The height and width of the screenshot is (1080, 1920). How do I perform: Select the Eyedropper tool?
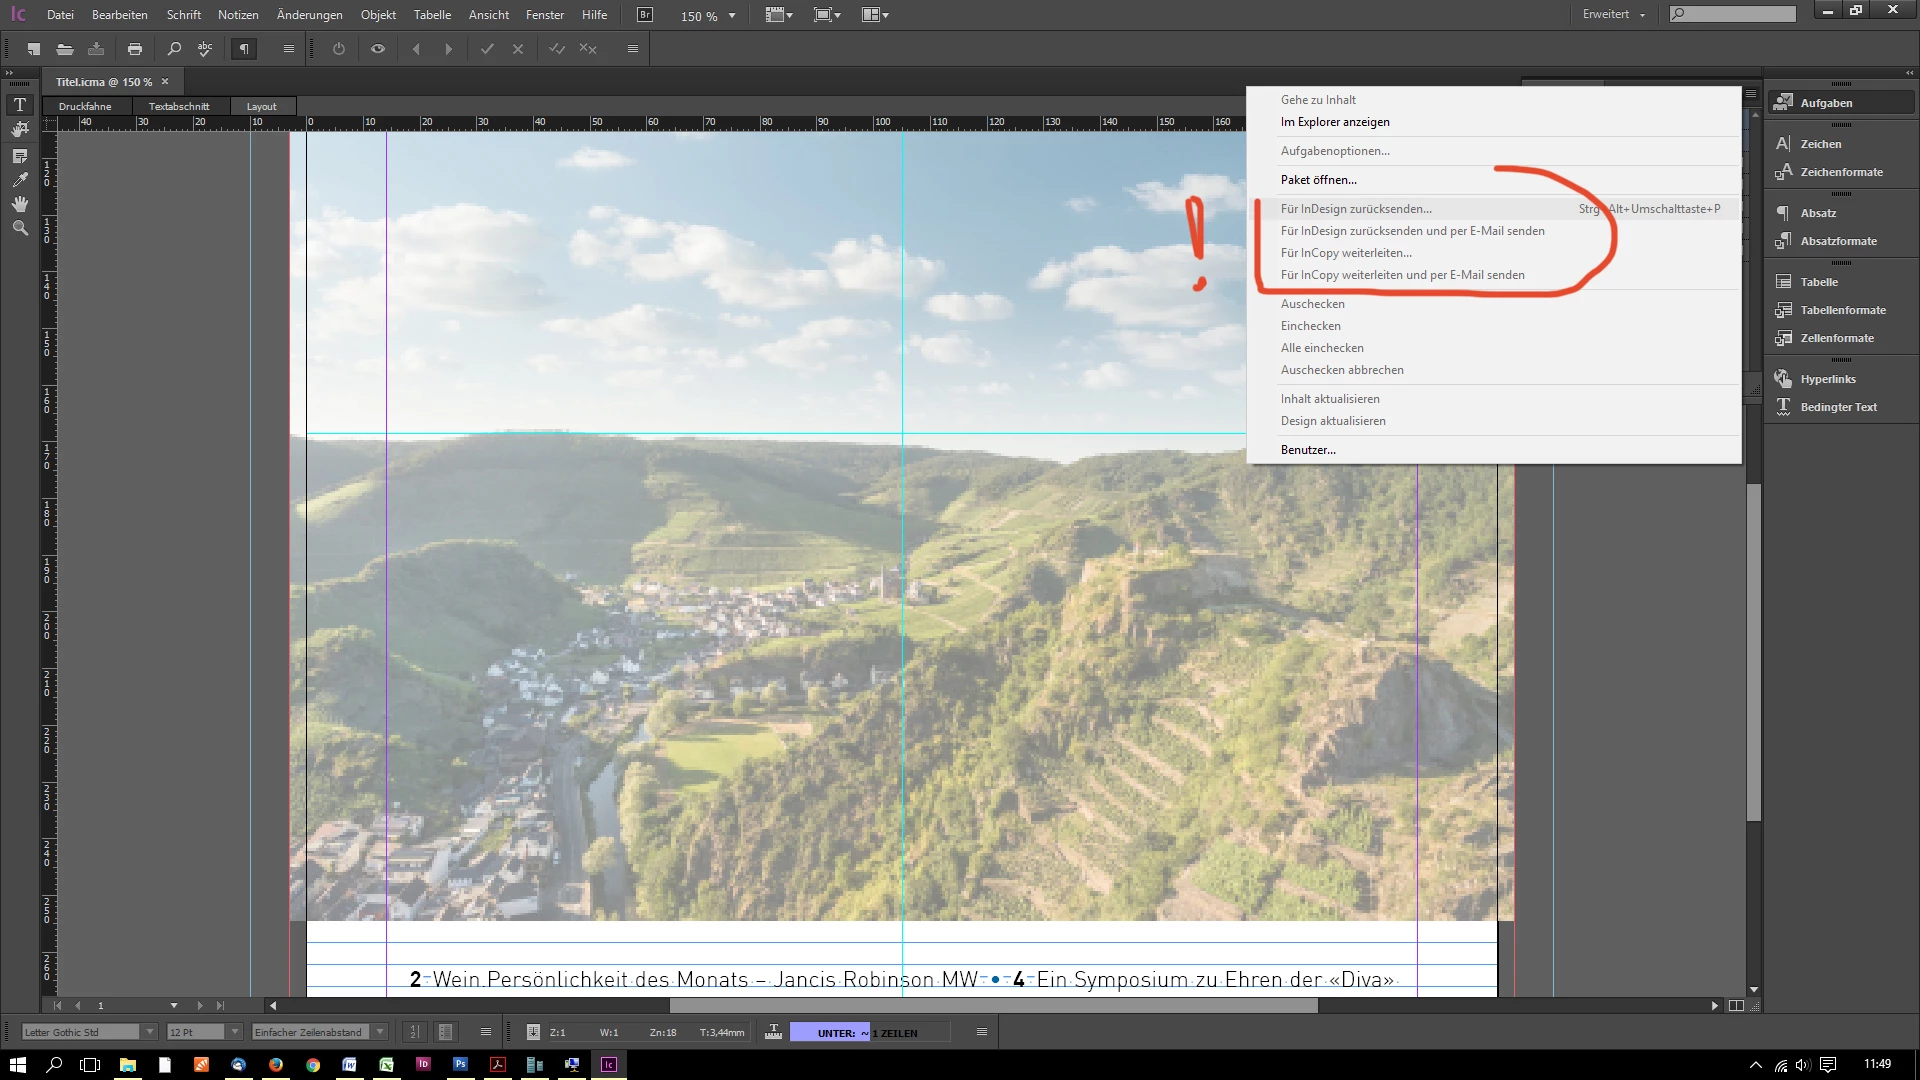pos(20,180)
